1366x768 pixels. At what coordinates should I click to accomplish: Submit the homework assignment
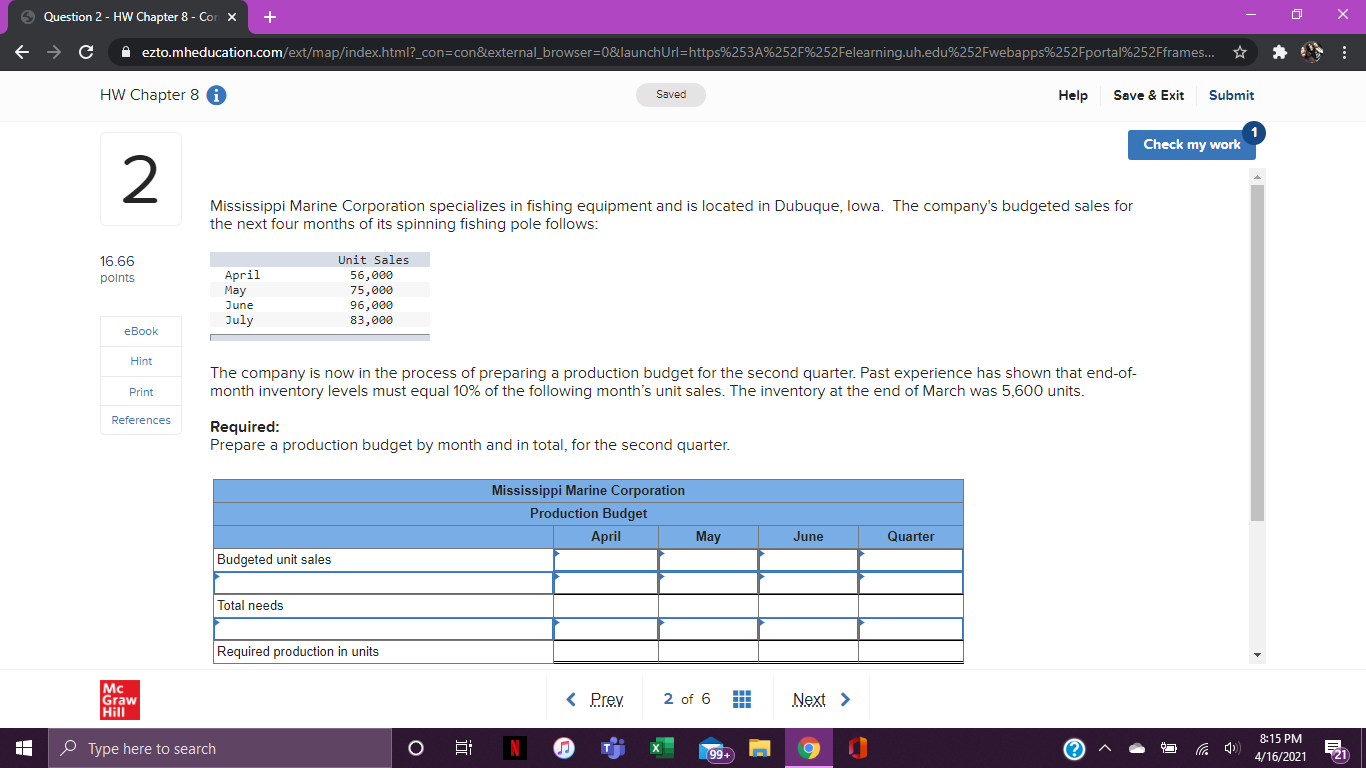tap(1231, 95)
